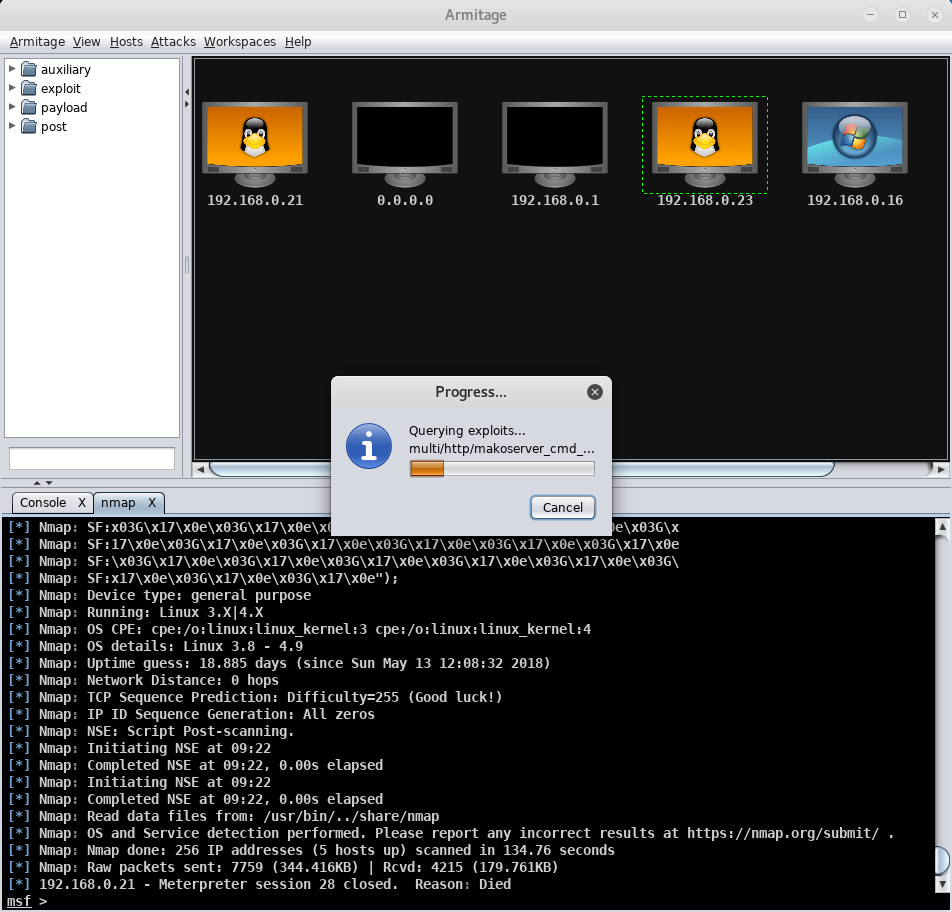This screenshot has height=912, width=952.
Task: Switch to the Console tab
Action: 43,503
